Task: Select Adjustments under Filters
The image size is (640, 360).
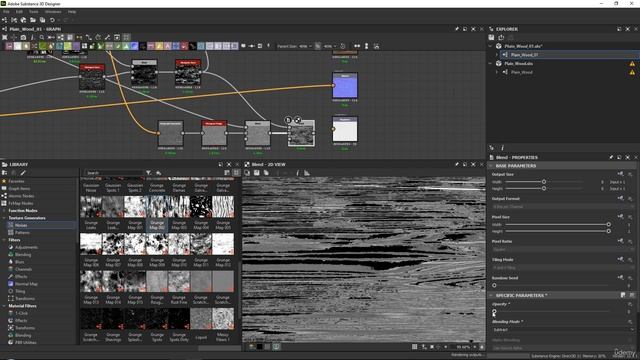Action: pyautogui.click(x=26, y=247)
